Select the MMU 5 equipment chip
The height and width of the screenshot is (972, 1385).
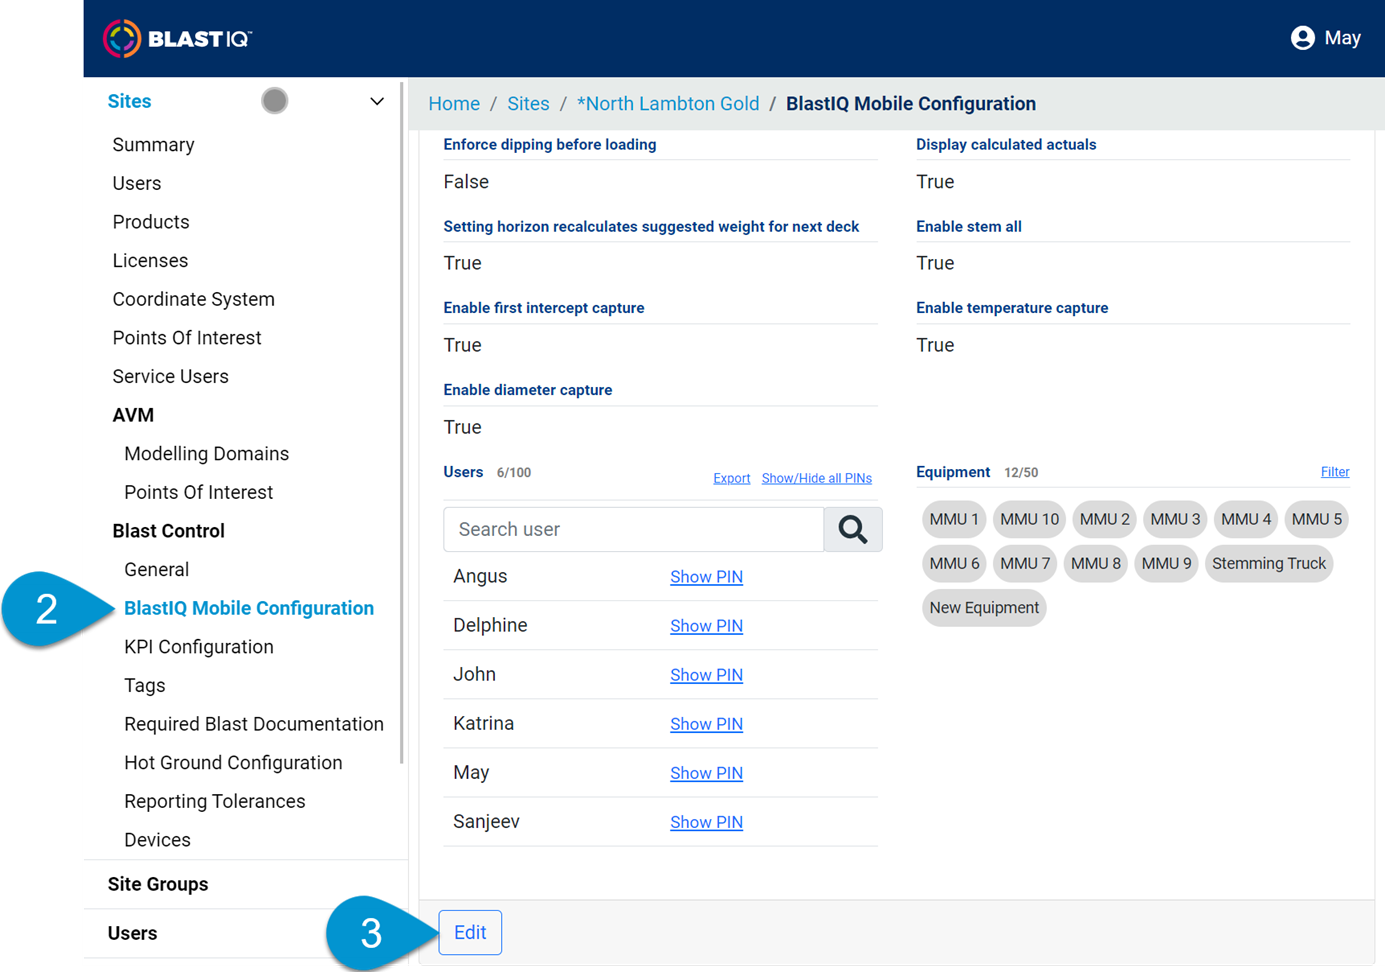(1316, 519)
